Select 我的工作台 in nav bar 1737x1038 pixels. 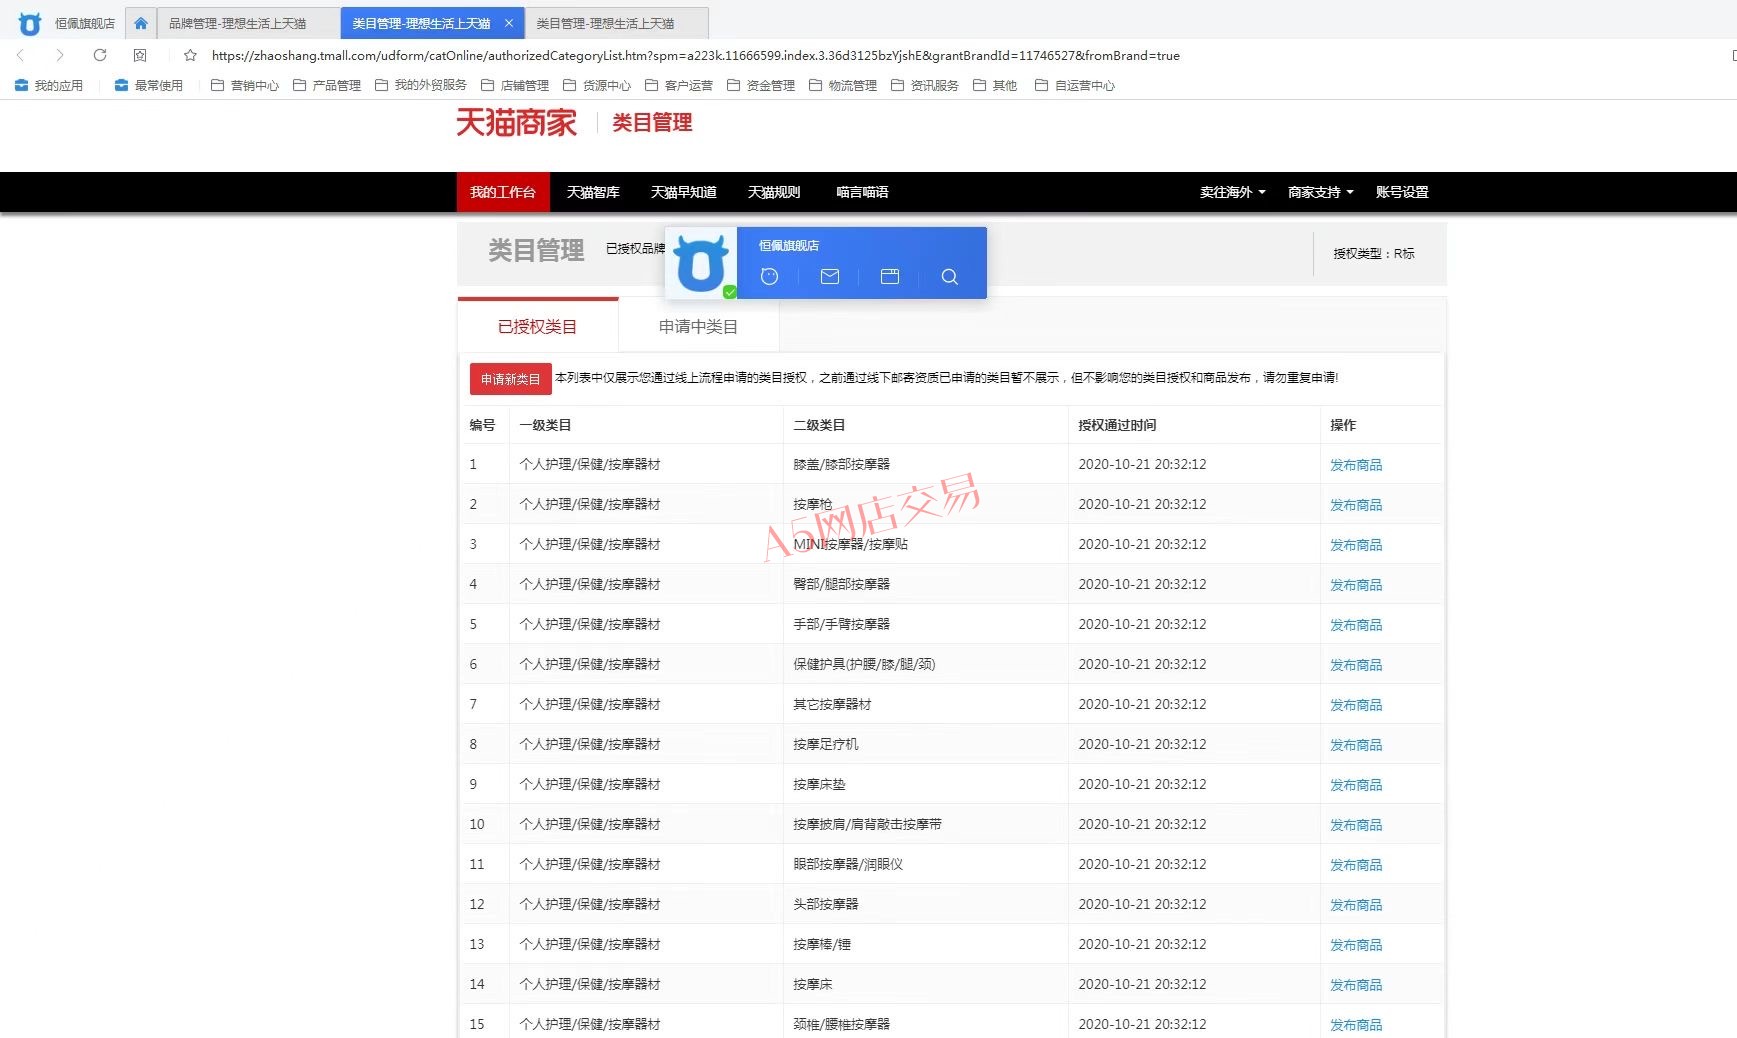503,192
